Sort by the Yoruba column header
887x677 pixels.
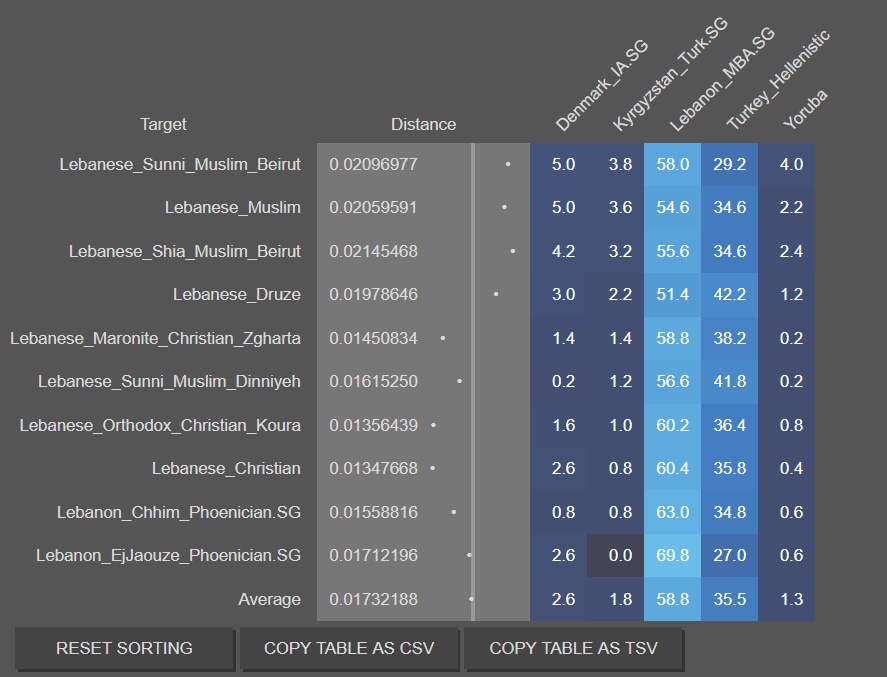(x=805, y=109)
